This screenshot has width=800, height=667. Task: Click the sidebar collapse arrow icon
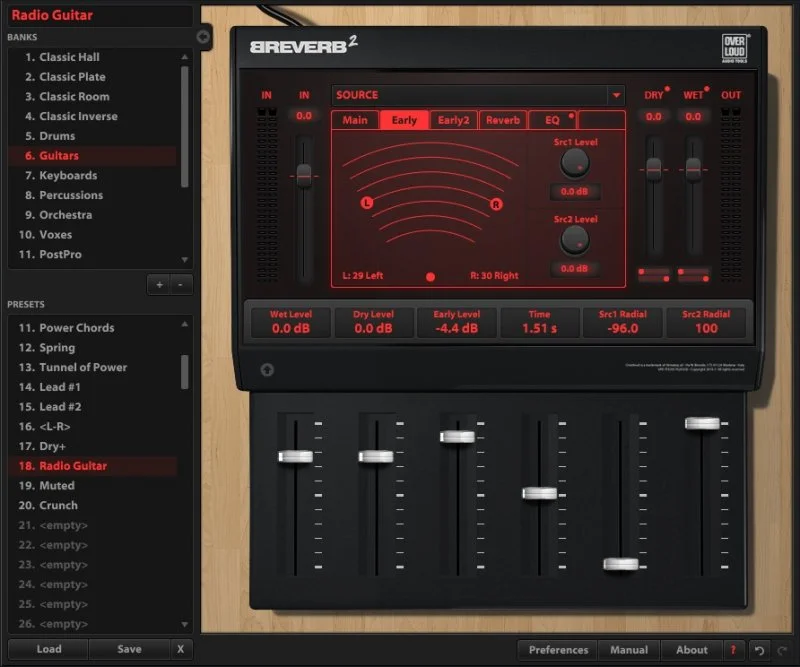(x=203, y=37)
